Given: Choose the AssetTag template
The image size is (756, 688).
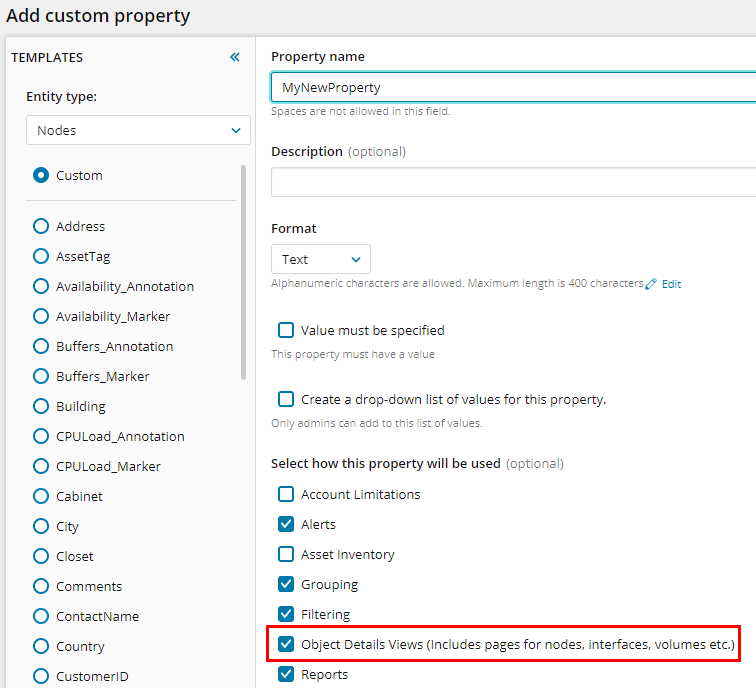Looking at the screenshot, I should [x=41, y=257].
